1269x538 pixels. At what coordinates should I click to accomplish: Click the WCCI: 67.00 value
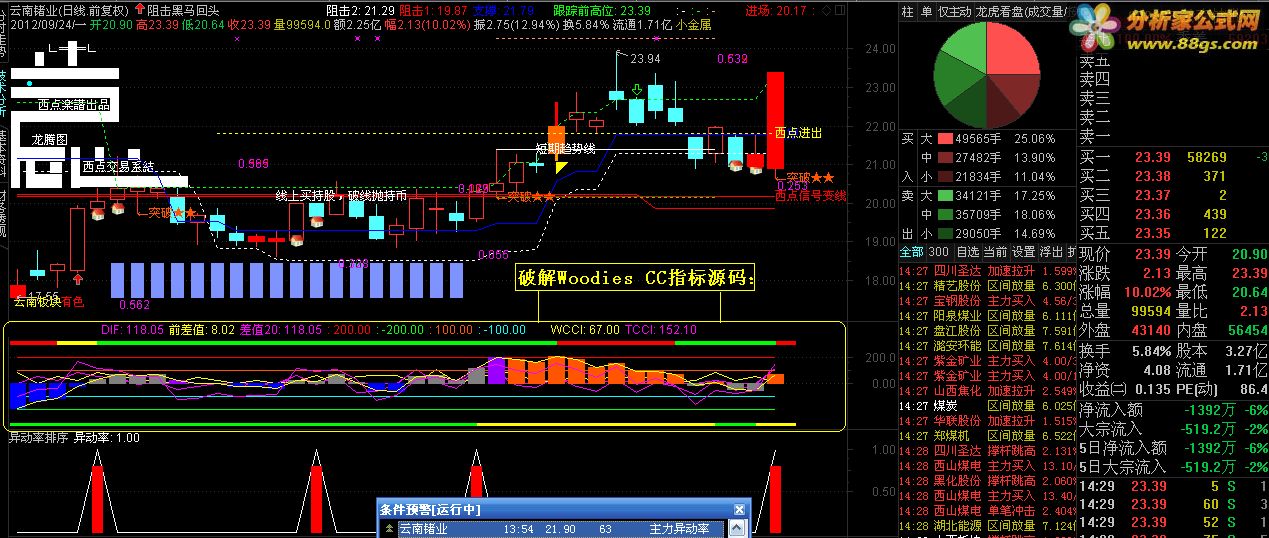click(x=584, y=329)
